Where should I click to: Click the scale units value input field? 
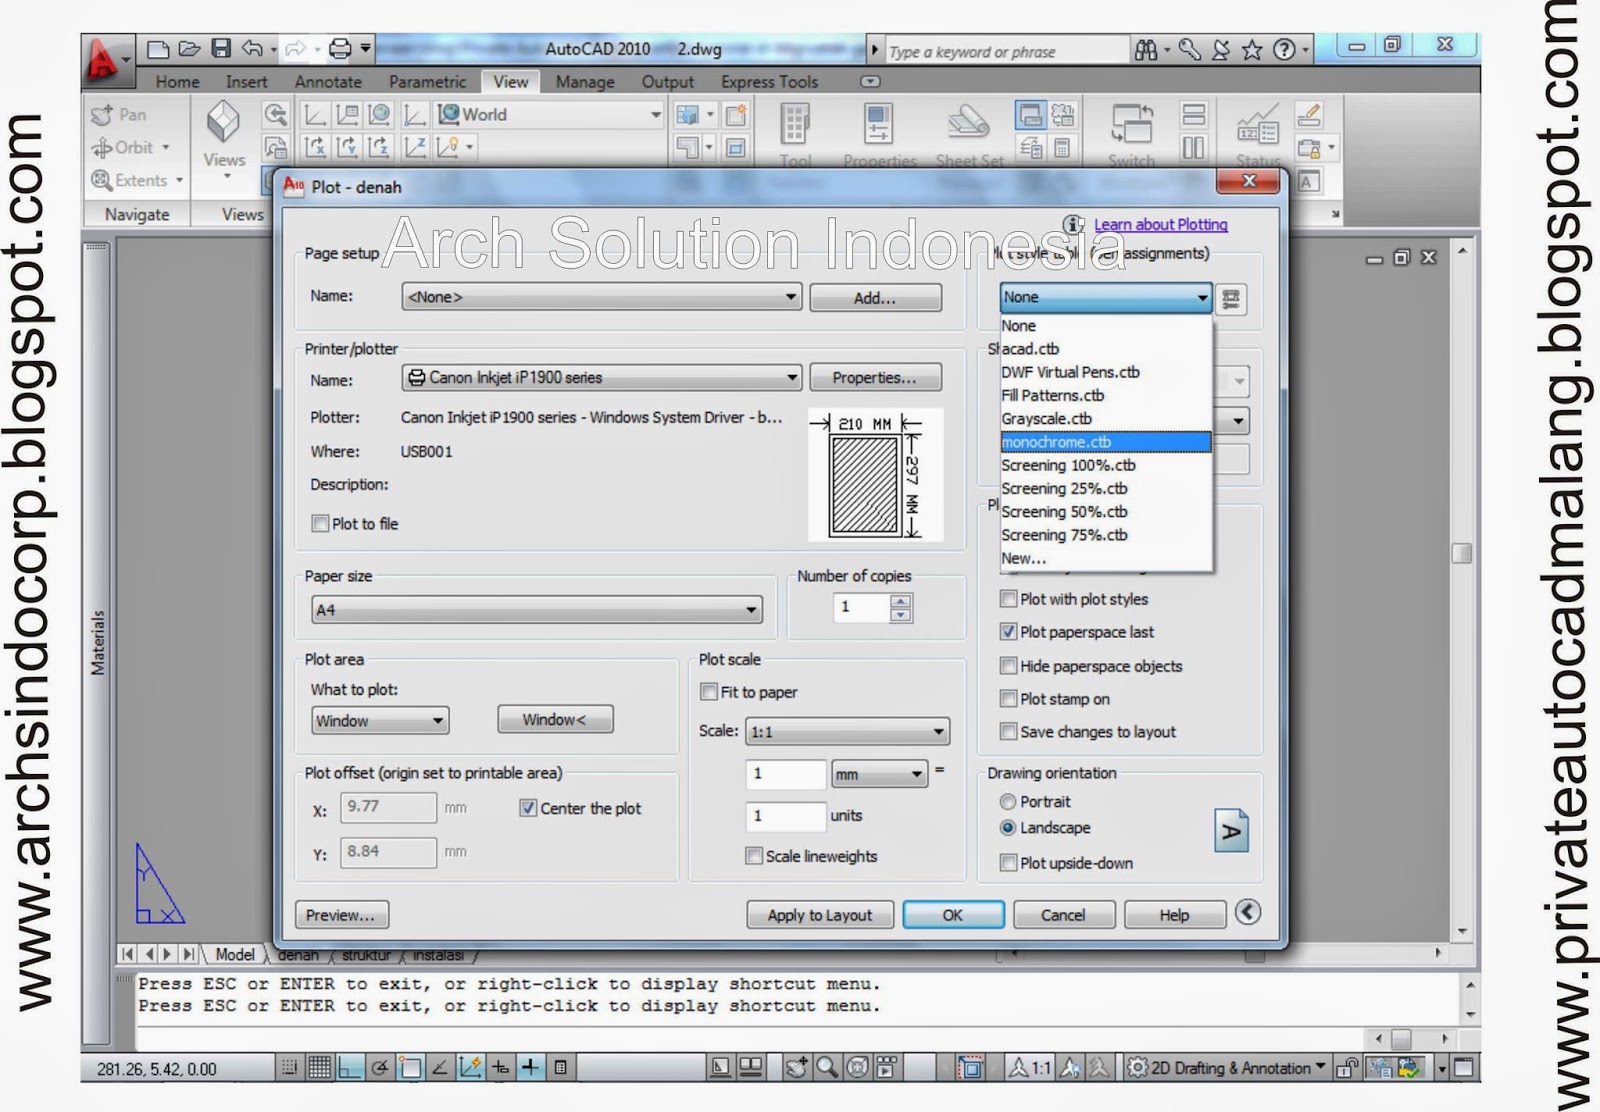[786, 816]
